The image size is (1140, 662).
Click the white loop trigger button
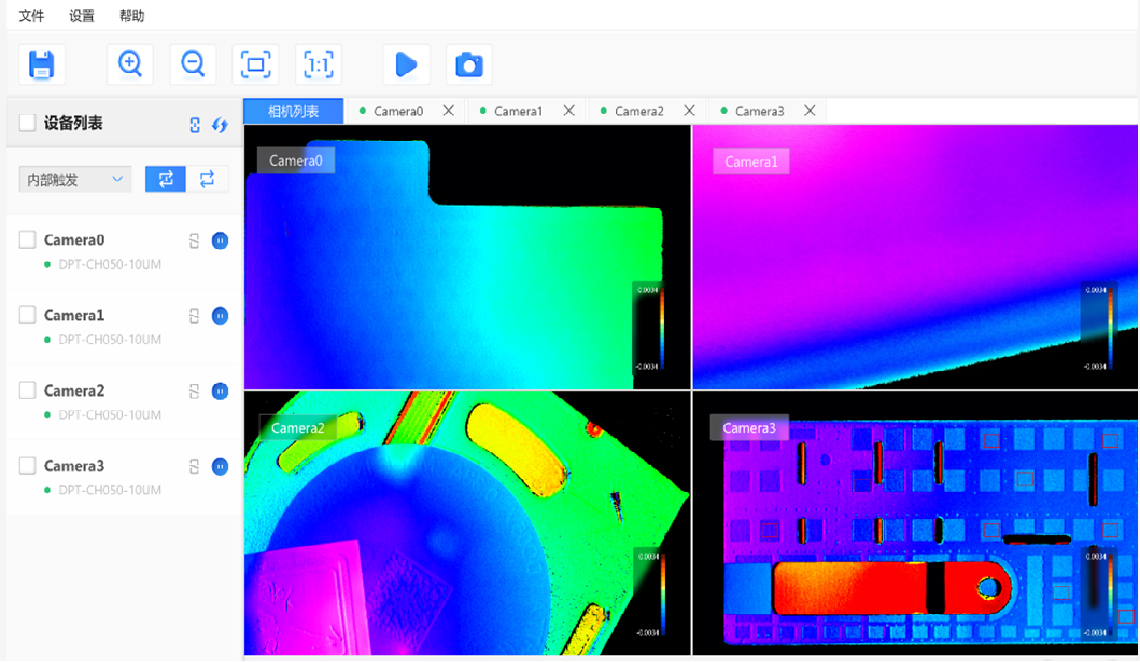207,179
